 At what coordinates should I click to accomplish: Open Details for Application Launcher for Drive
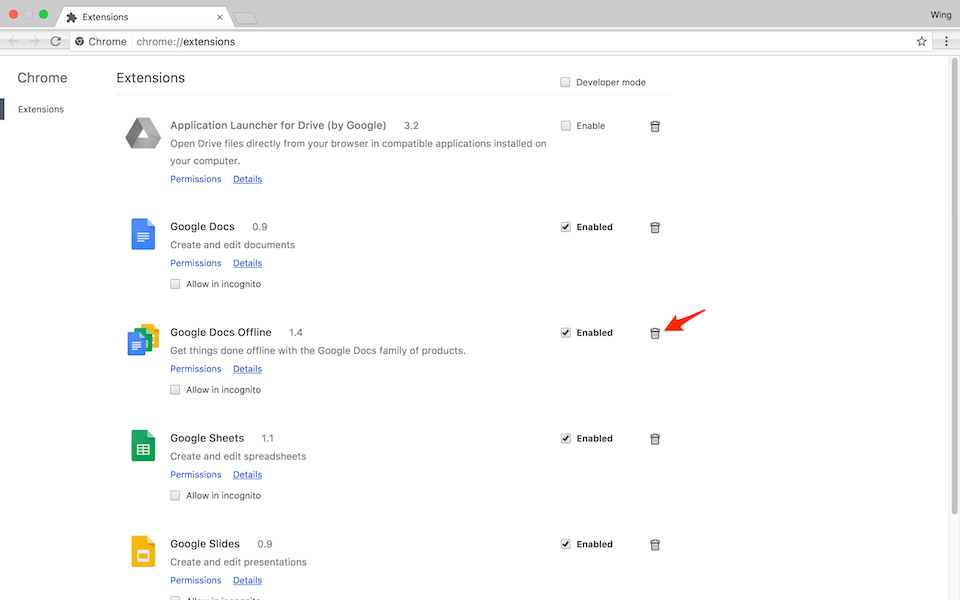coord(247,179)
